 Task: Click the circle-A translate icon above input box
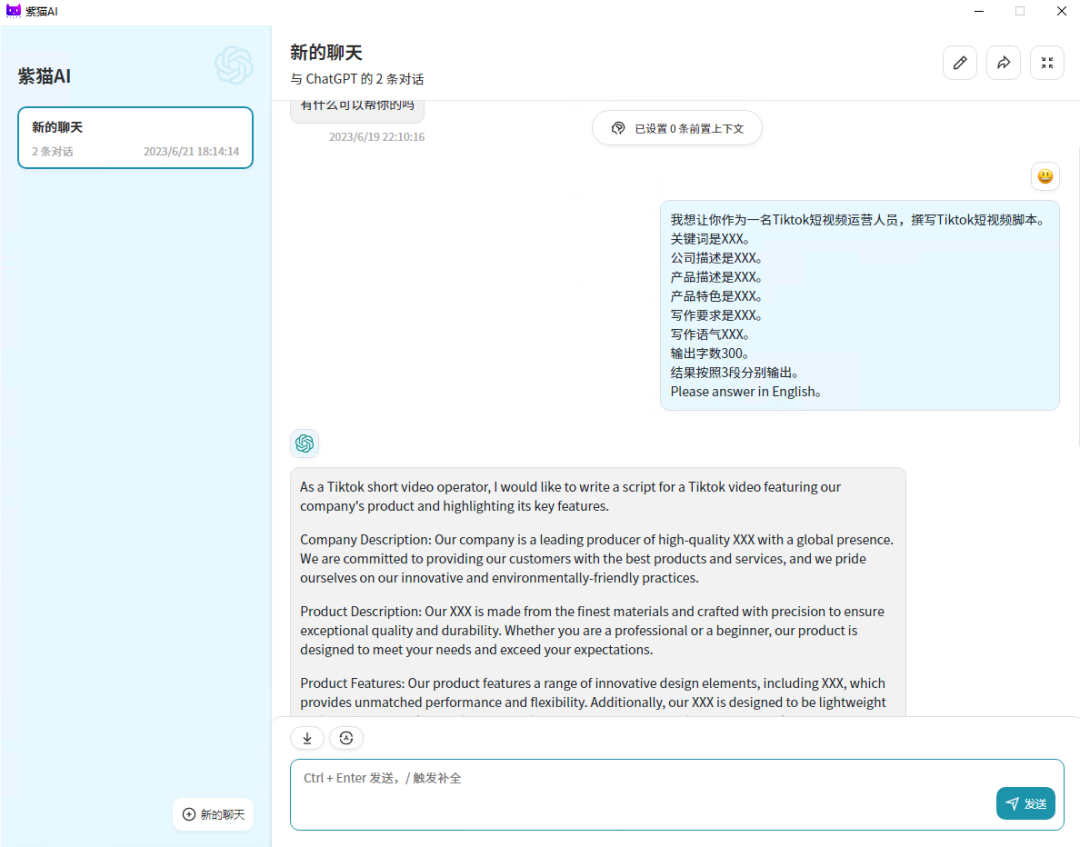point(346,737)
